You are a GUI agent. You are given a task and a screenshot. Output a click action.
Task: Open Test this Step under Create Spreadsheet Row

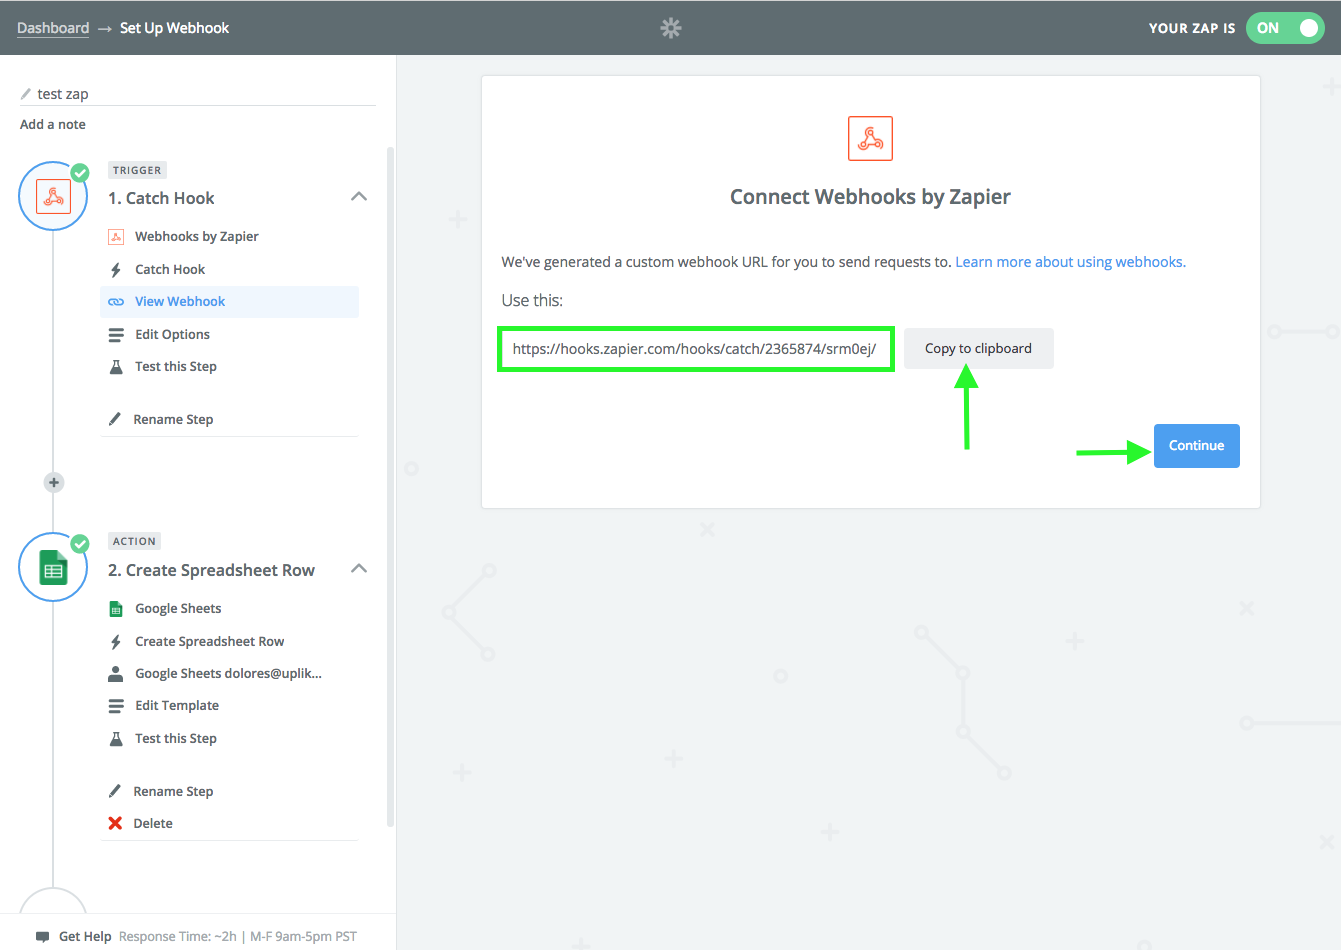pyautogui.click(x=176, y=739)
